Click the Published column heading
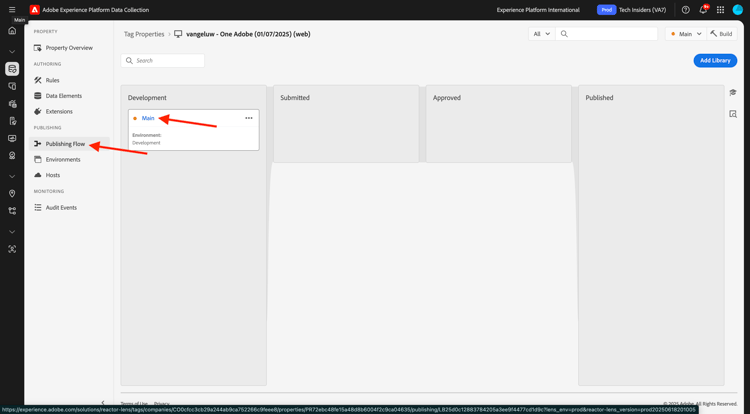Screen dimensions: 750x414 tap(599, 98)
